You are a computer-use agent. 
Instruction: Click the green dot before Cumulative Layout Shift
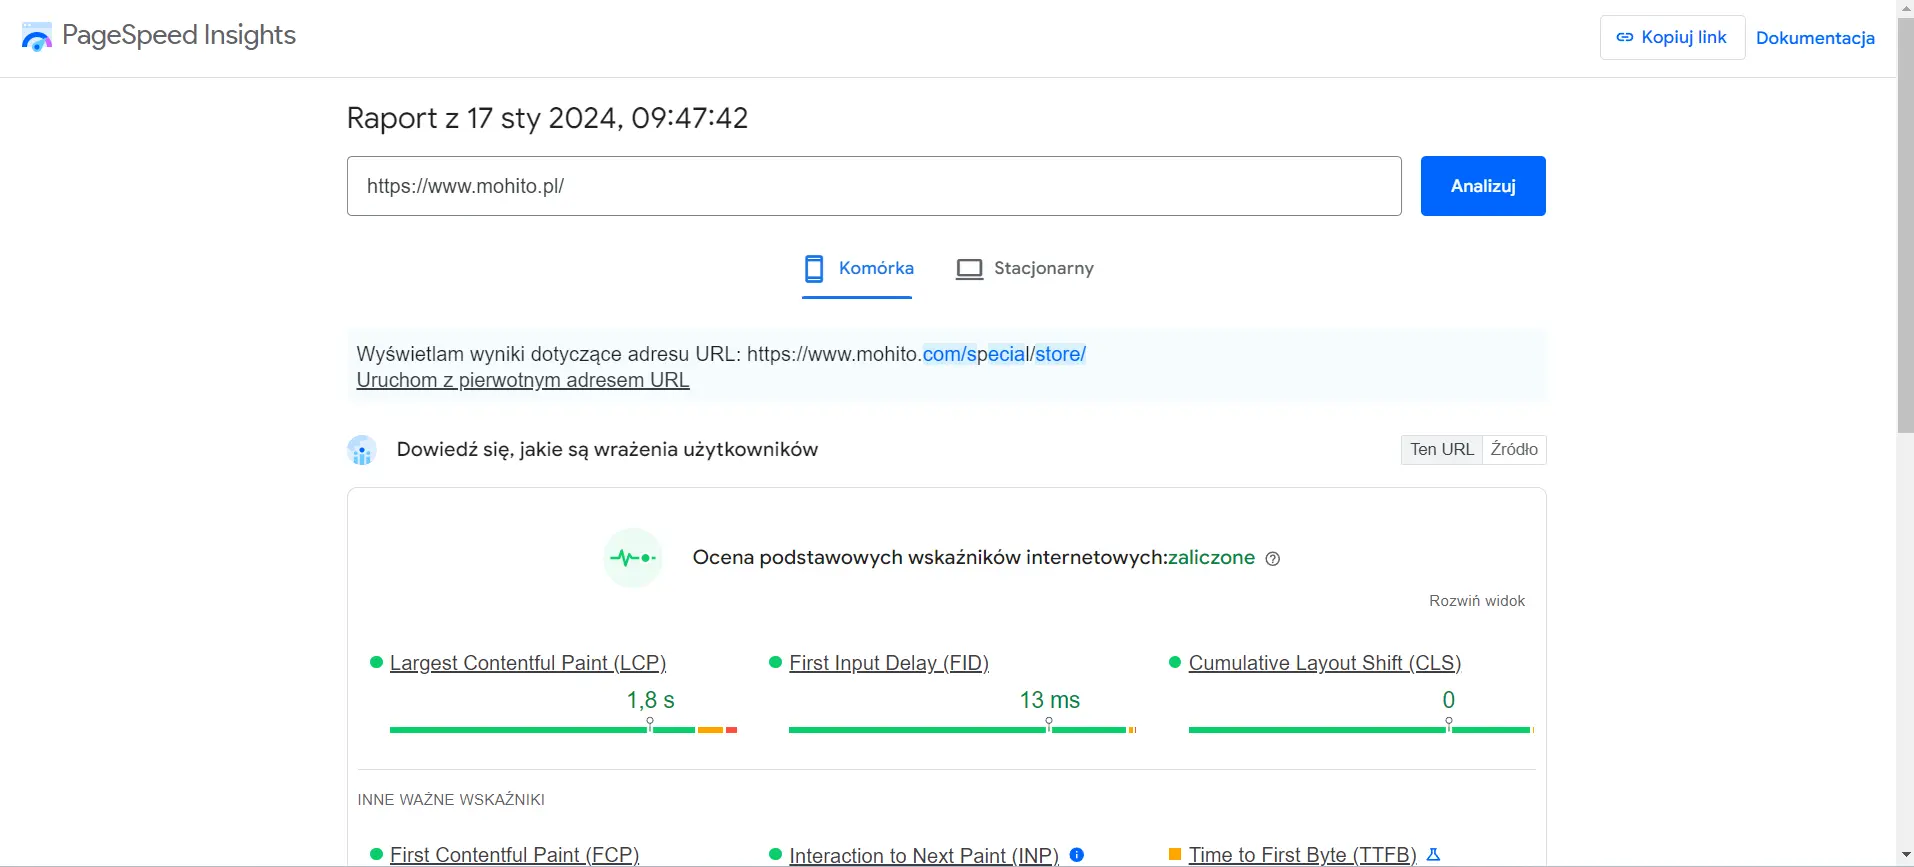coord(1175,662)
